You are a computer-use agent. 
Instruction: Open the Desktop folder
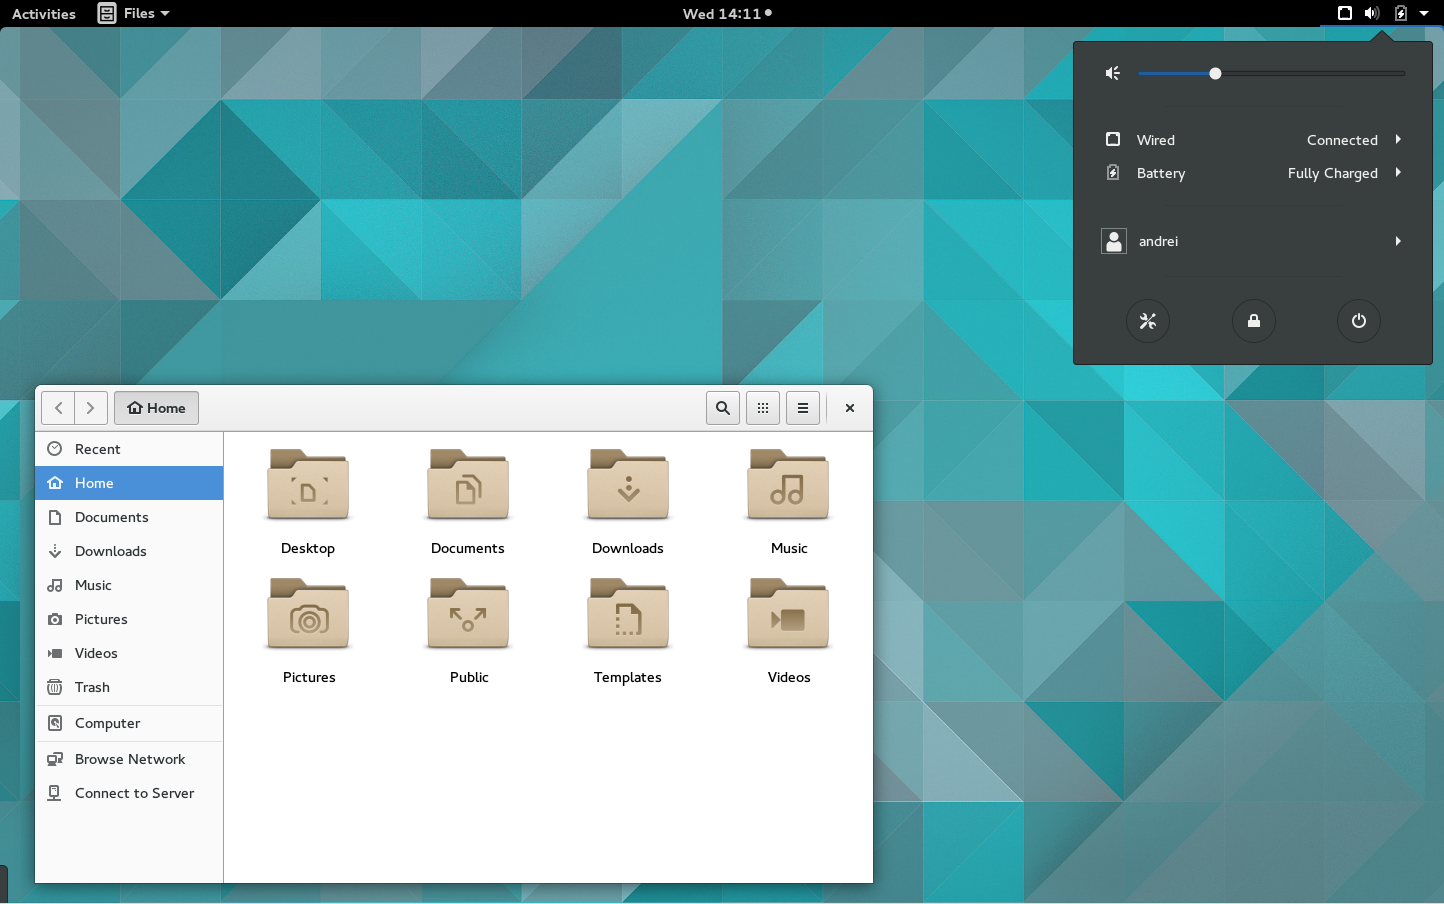pyautogui.click(x=308, y=486)
